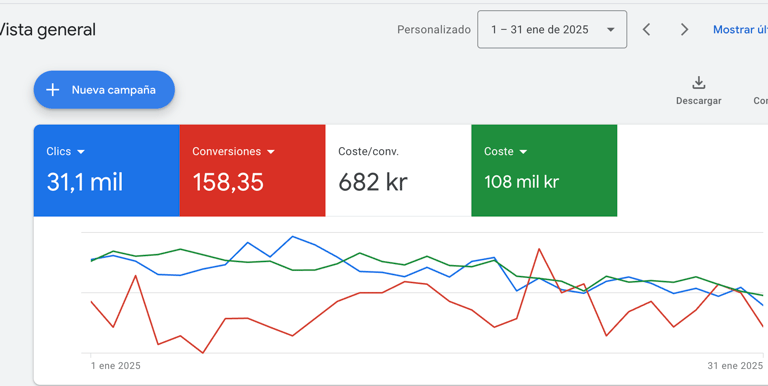Click the Personalizado label

click(x=433, y=29)
